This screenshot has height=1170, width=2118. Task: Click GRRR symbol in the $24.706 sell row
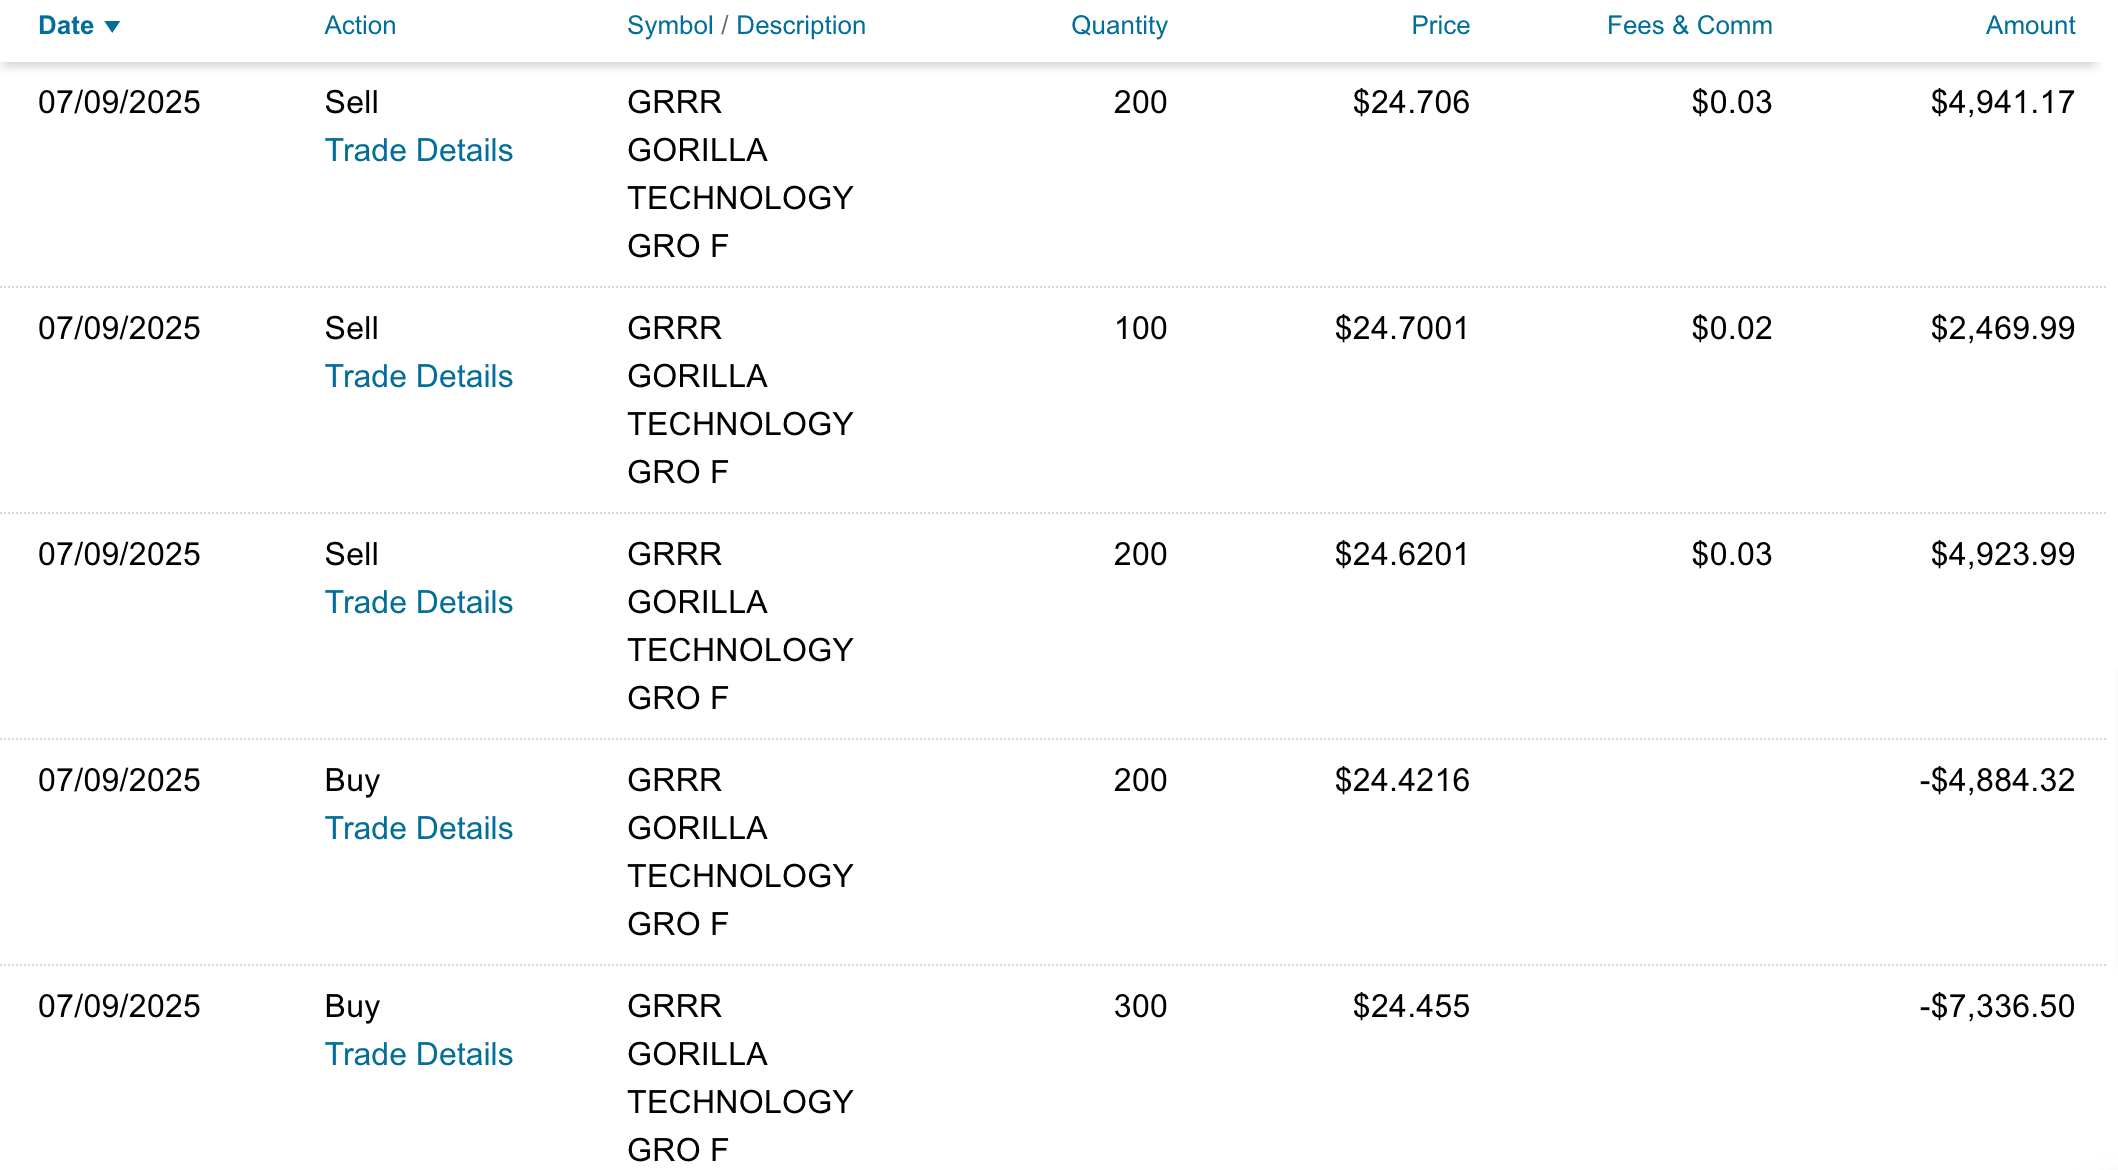click(674, 102)
